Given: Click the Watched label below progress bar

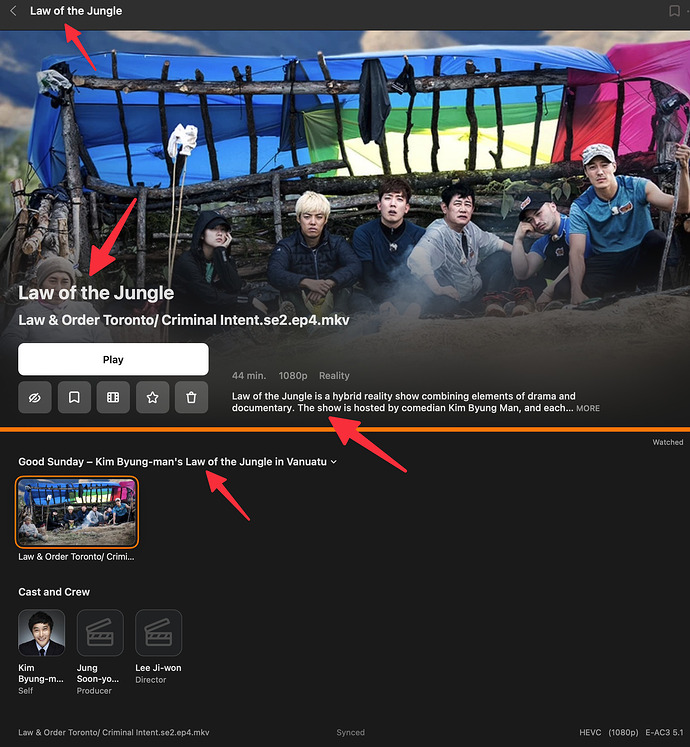Looking at the screenshot, I should pyautogui.click(x=668, y=442).
